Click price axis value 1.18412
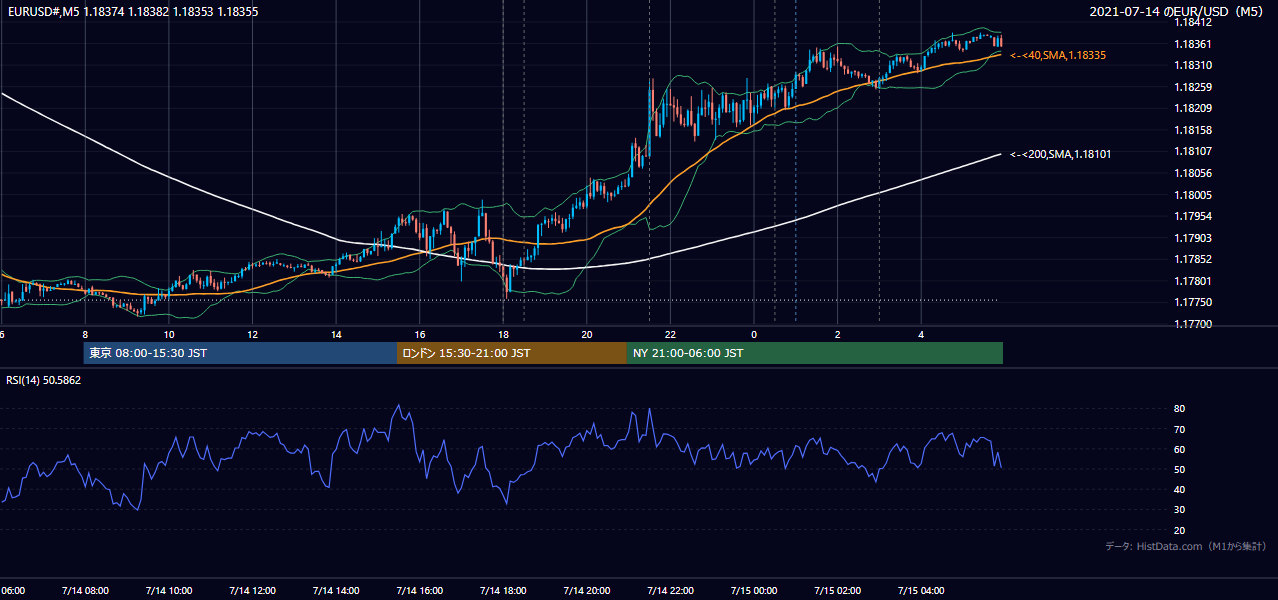This screenshot has width=1278, height=600. click(x=1192, y=22)
